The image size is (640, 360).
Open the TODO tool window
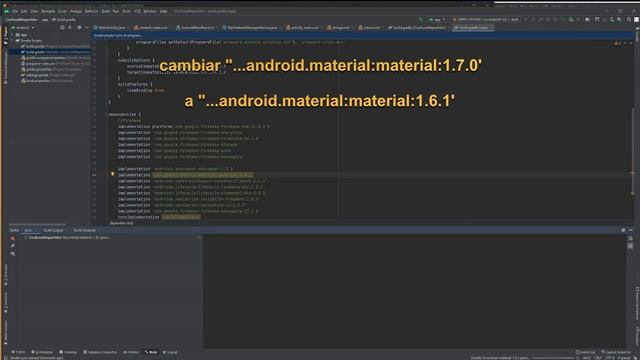18,352
